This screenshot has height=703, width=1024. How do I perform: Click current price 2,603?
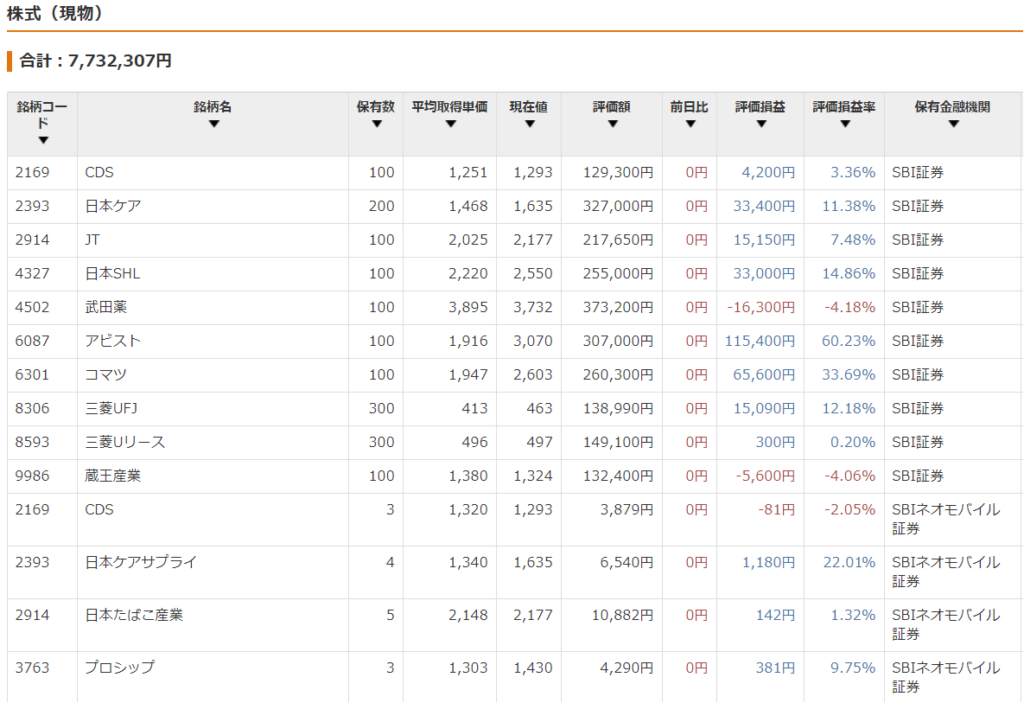[x=533, y=375]
